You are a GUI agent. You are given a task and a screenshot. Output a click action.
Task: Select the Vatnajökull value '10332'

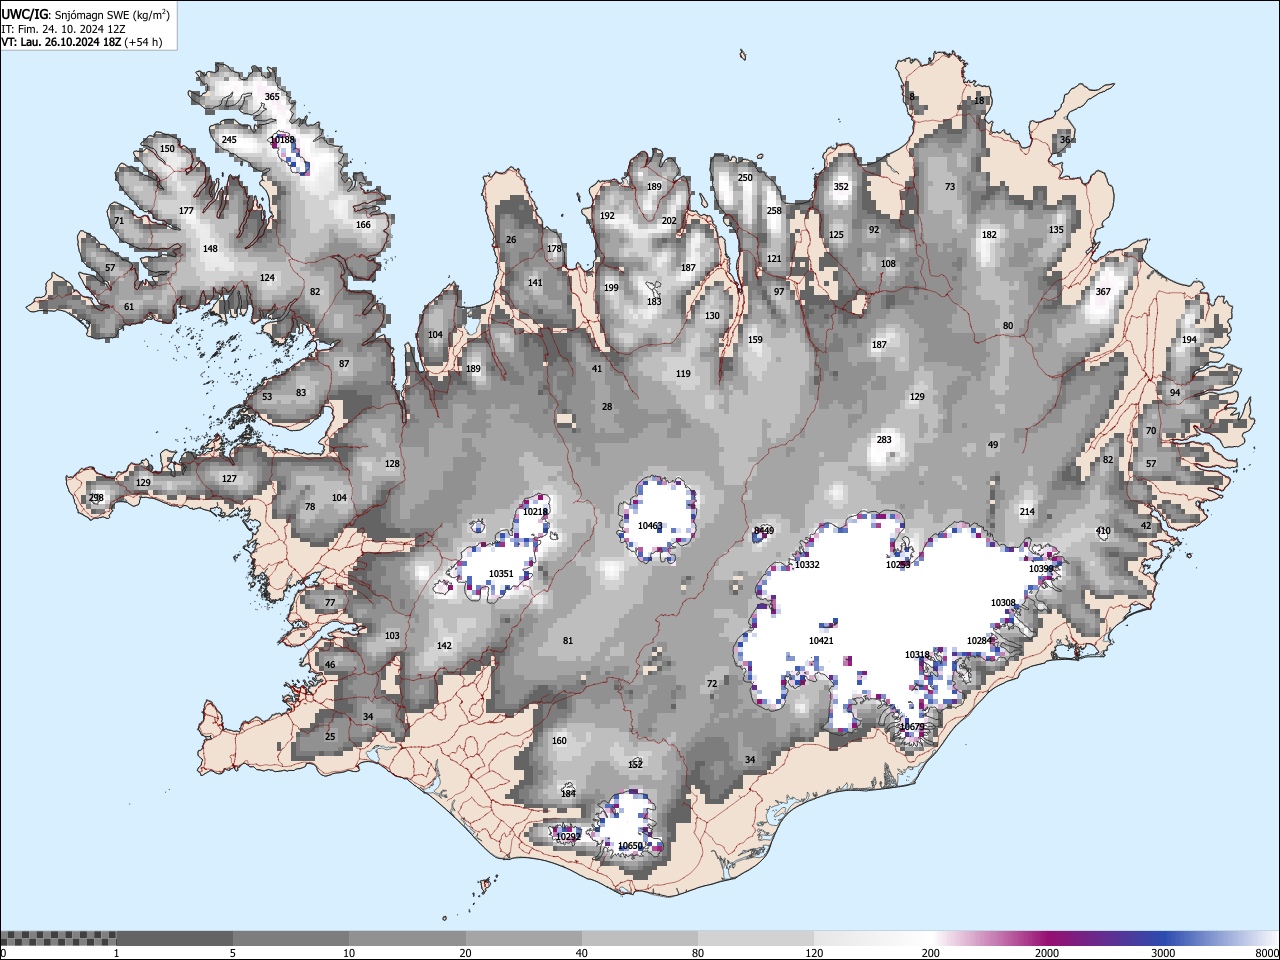coord(807,565)
